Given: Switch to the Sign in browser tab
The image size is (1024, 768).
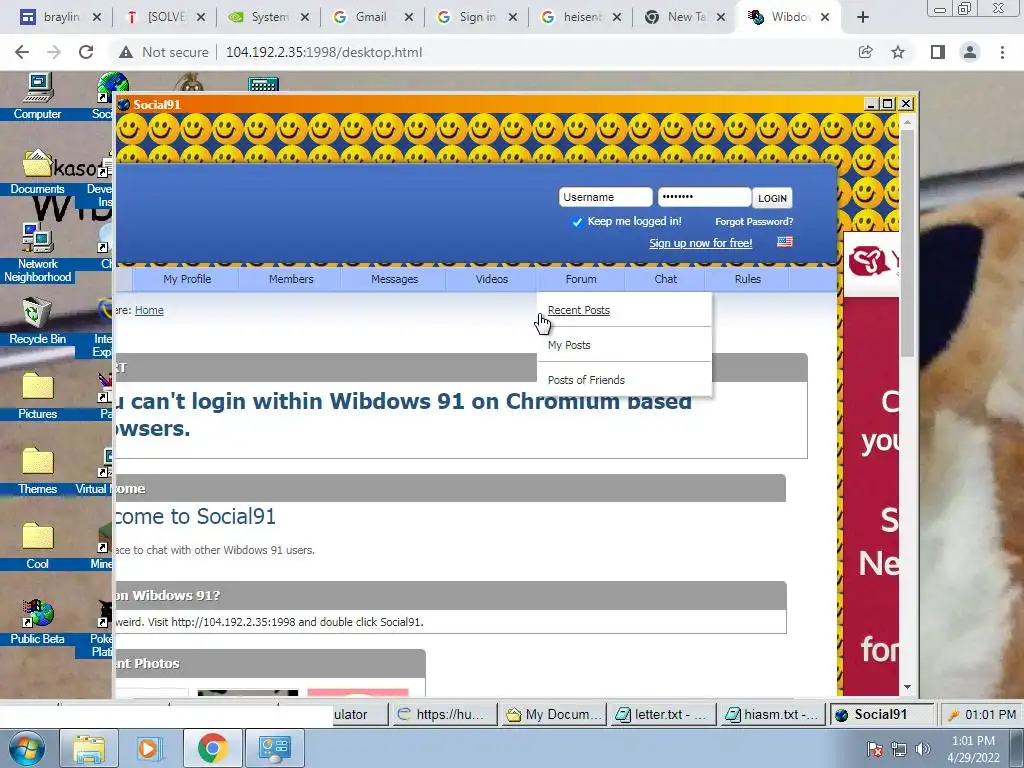Looking at the screenshot, I should tap(477, 17).
